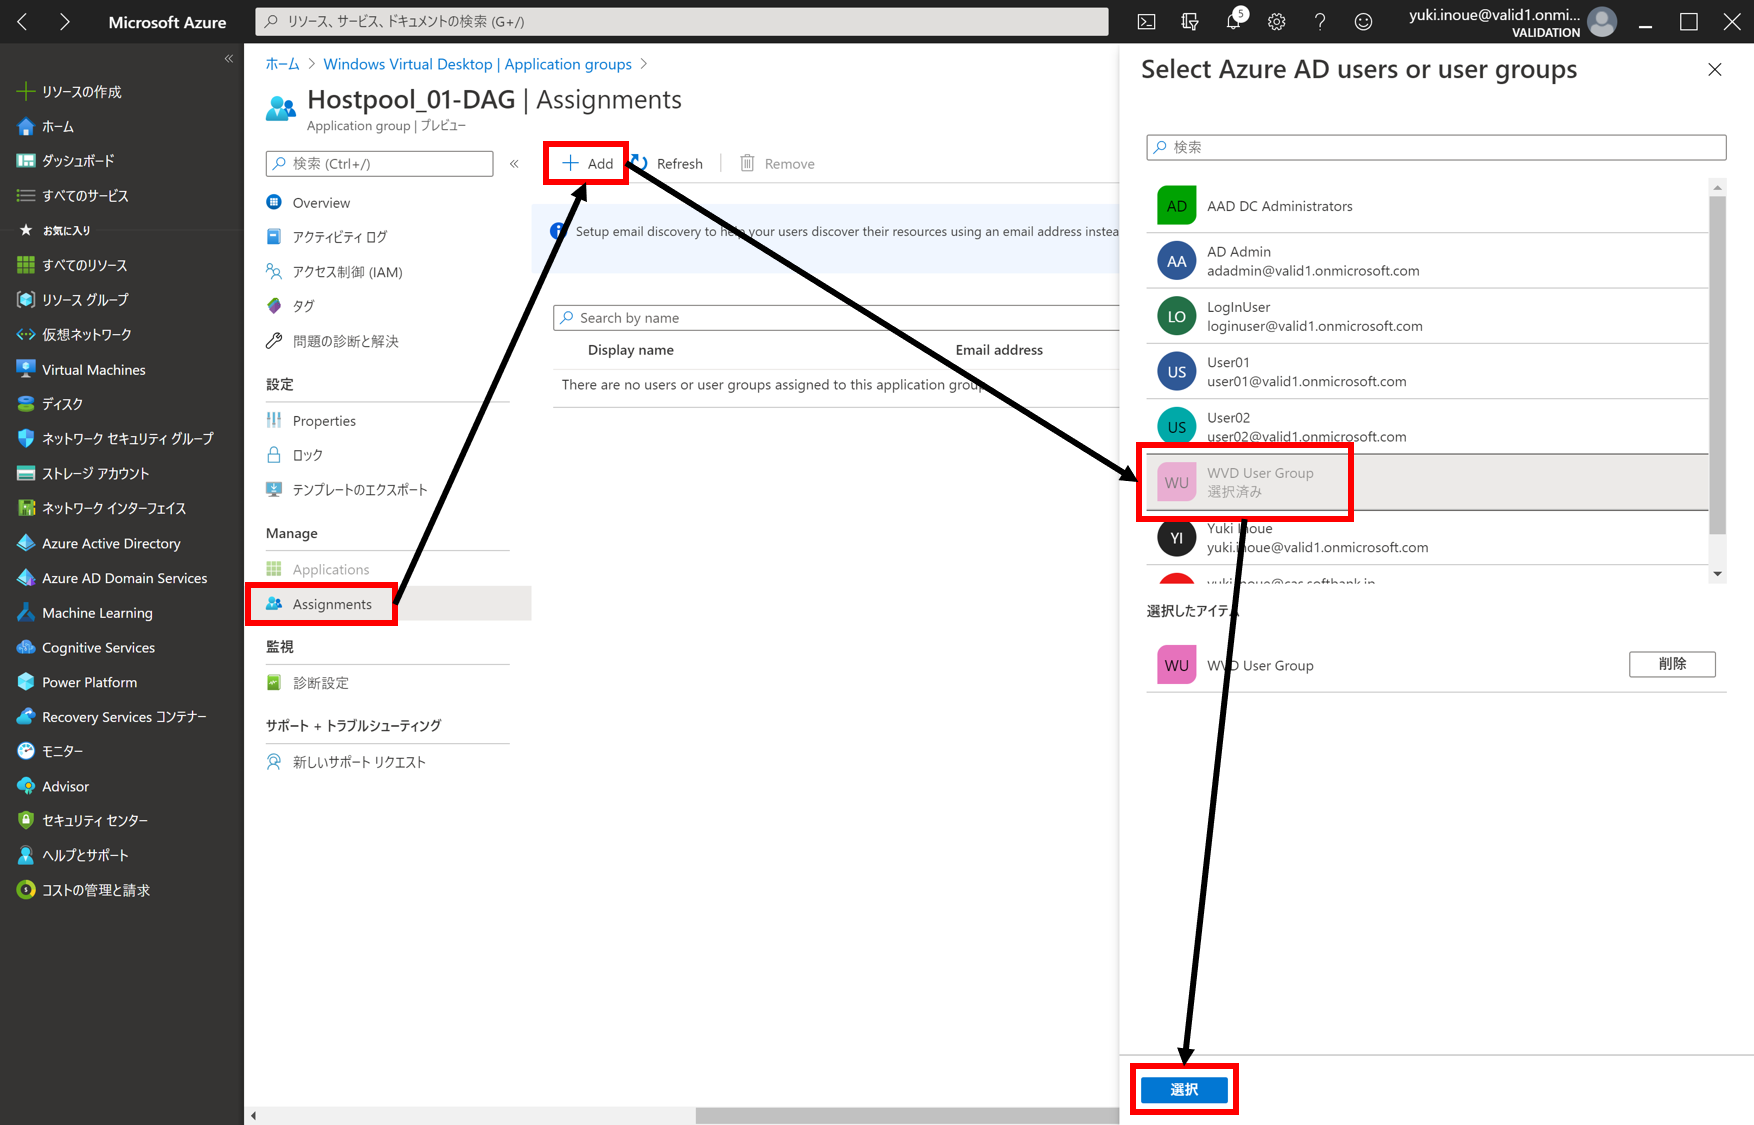Select User01 in the list
The image size is (1754, 1125).
pyautogui.click(x=1428, y=372)
